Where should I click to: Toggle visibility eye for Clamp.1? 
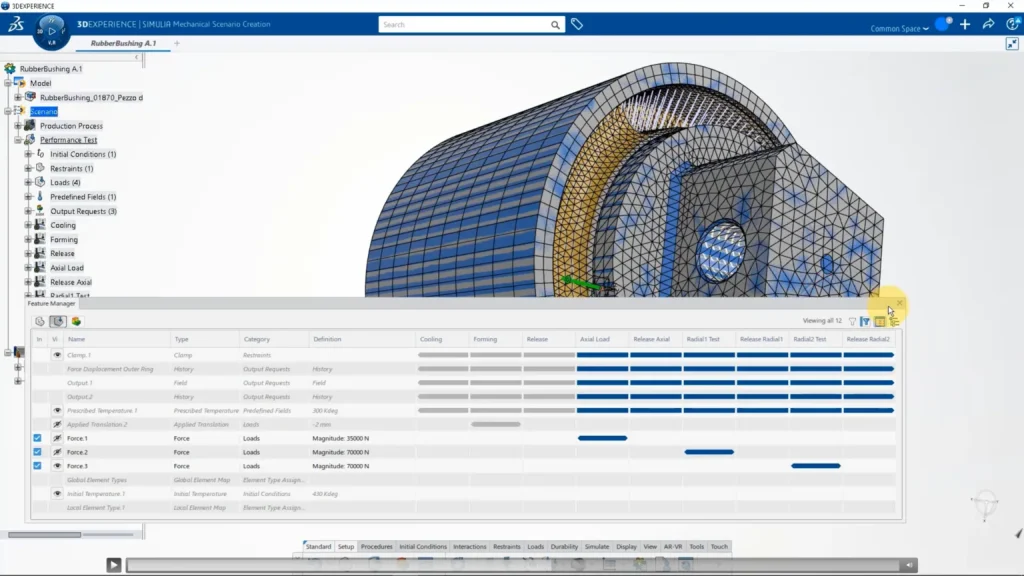pyautogui.click(x=57, y=355)
